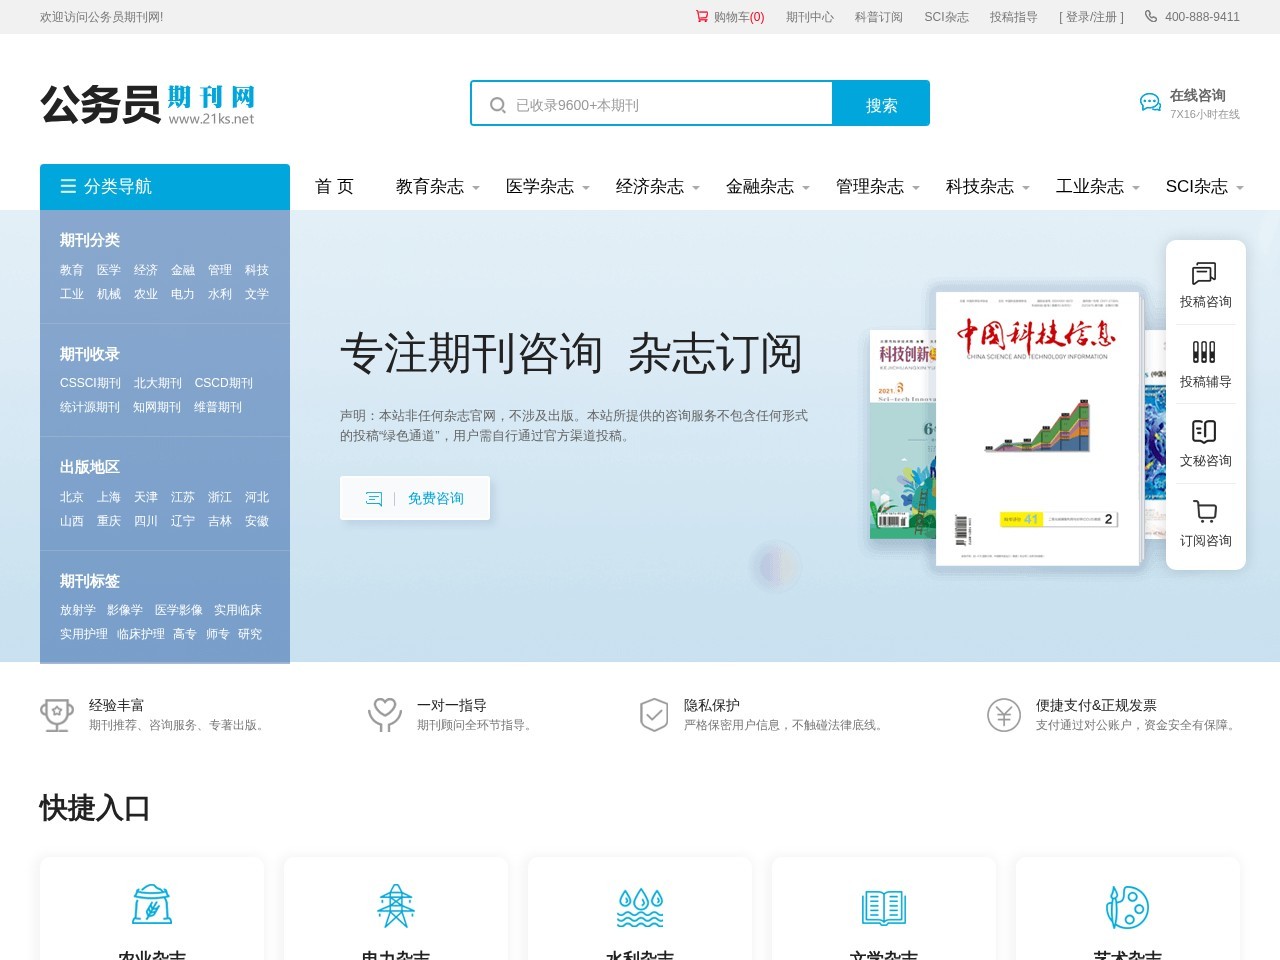Open 期刊中心 in the top bar

(x=808, y=16)
